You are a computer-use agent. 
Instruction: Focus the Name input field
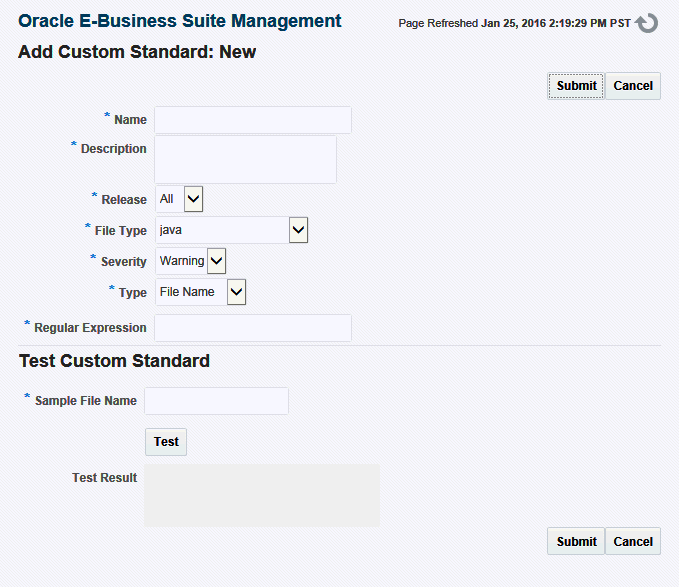coord(253,120)
